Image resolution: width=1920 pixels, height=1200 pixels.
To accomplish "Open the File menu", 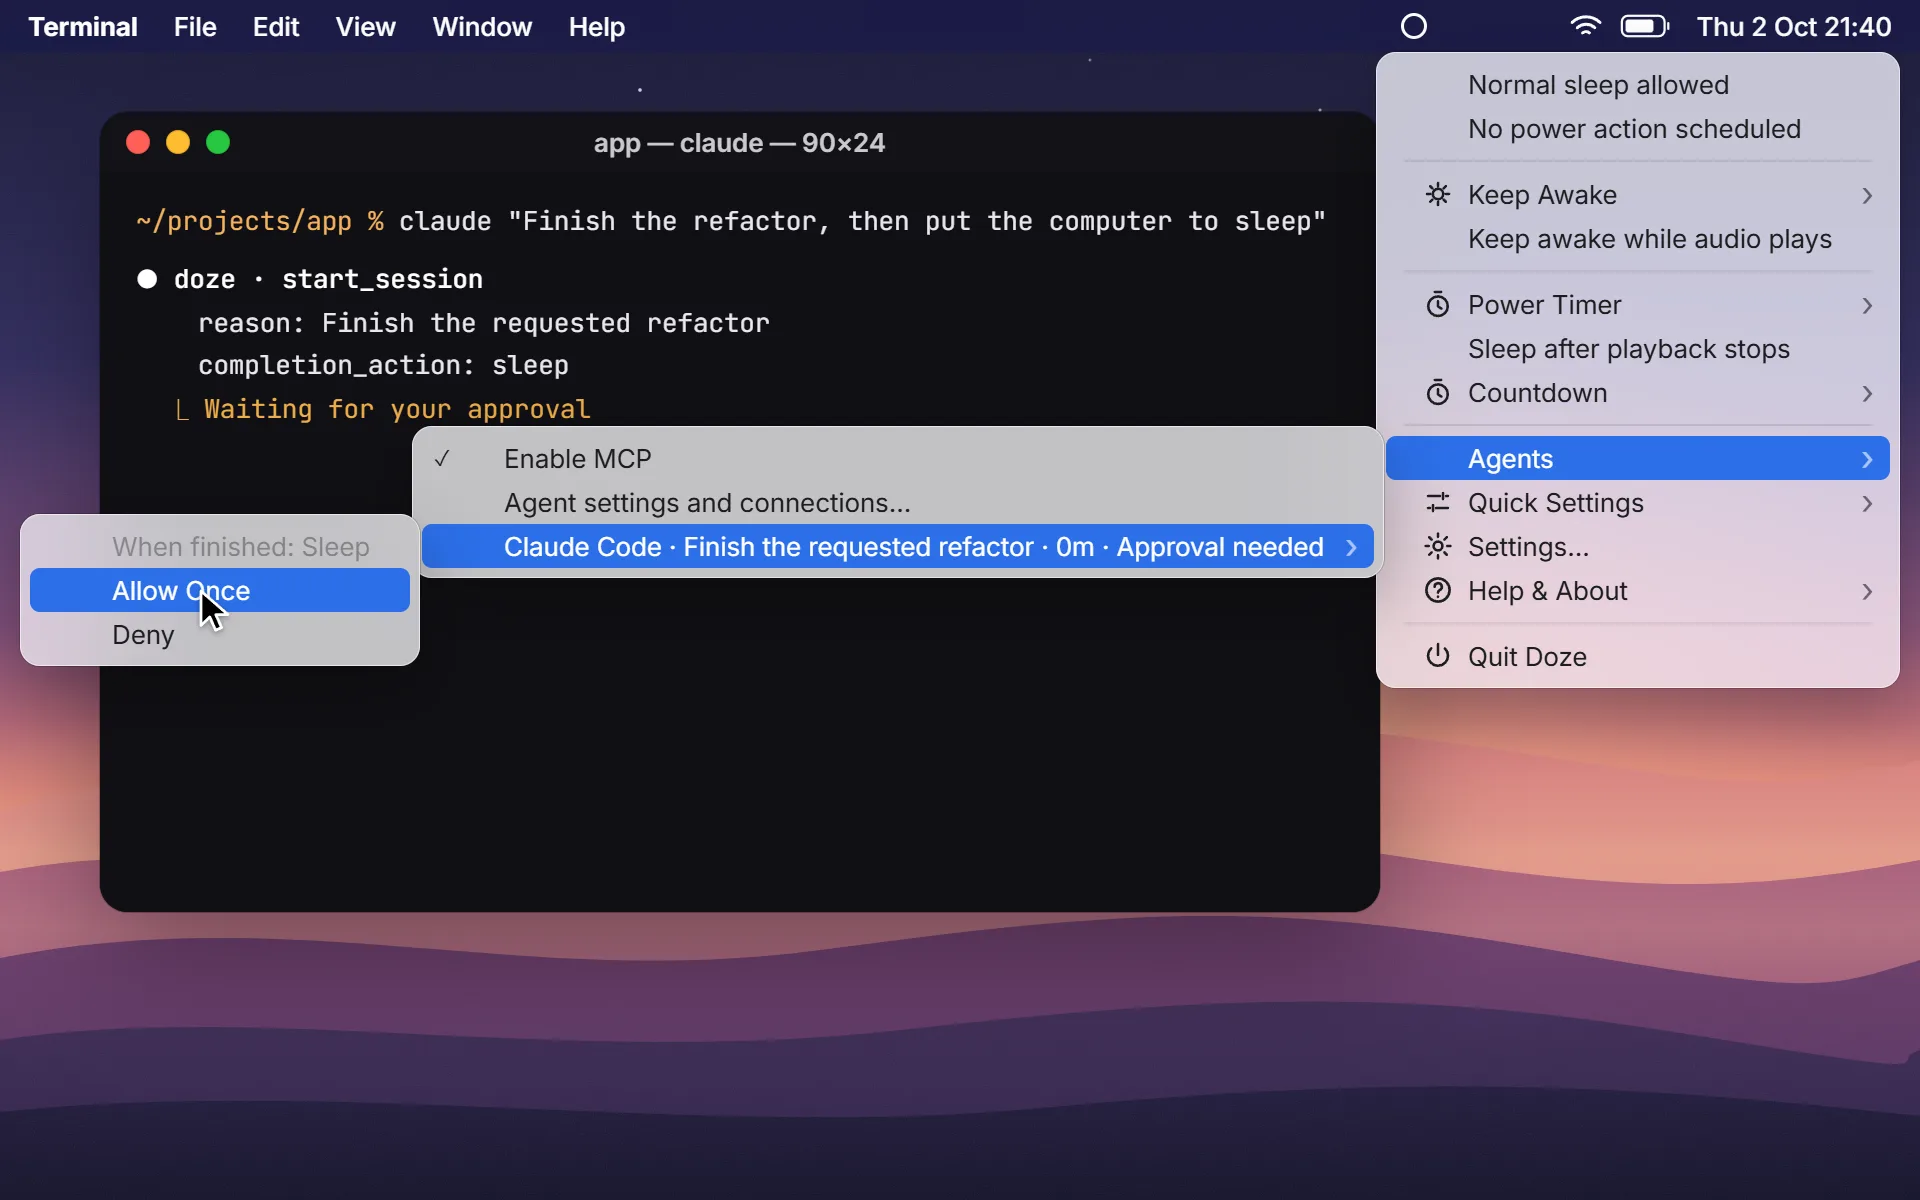I will point(195,27).
